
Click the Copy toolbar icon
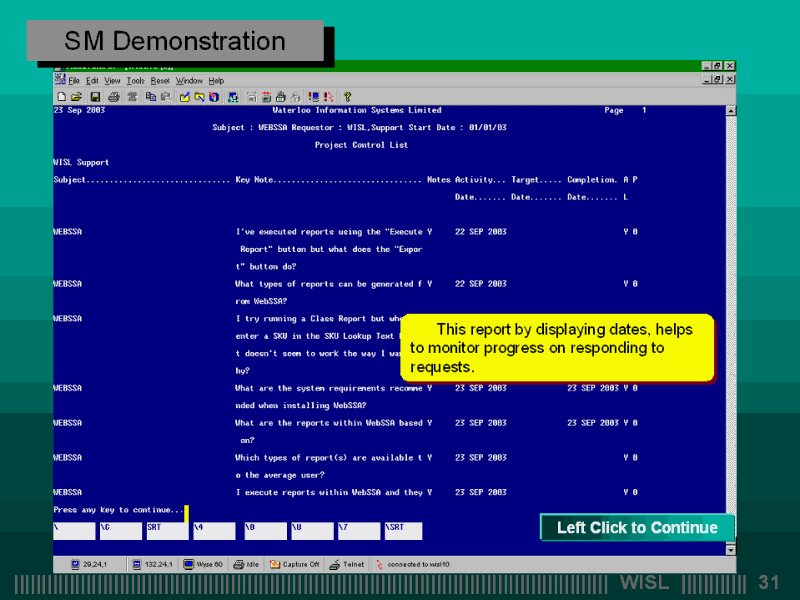tap(149, 97)
